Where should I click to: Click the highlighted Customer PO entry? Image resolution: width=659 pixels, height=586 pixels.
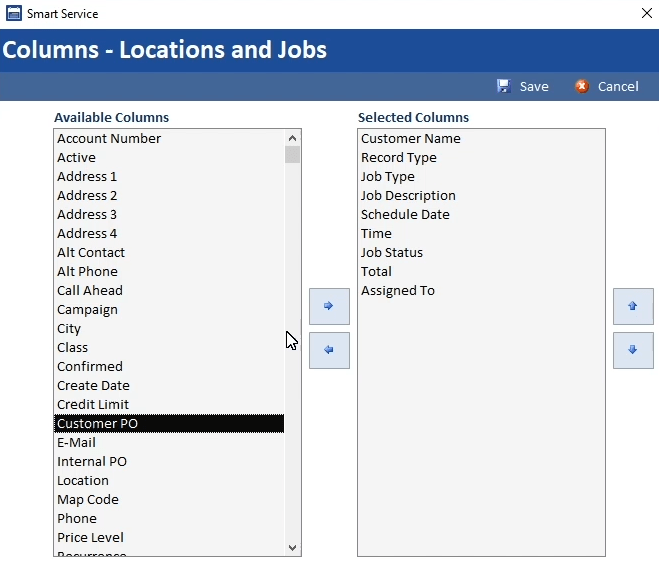tap(169, 423)
